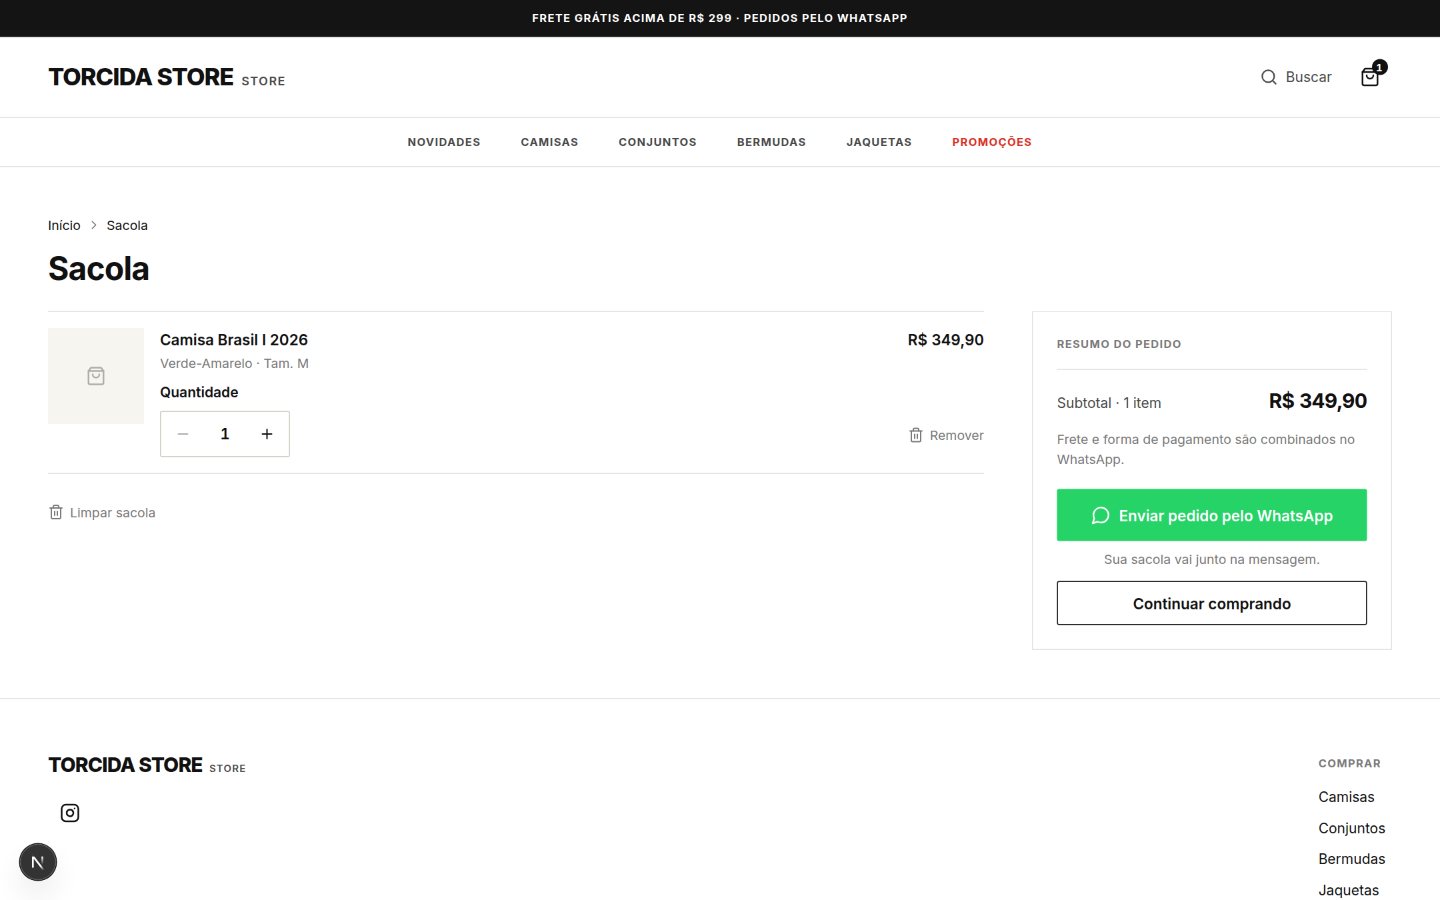This screenshot has height=900, width=1440.
Task: Click the Torcida Store logo in header
Action: (167, 77)
